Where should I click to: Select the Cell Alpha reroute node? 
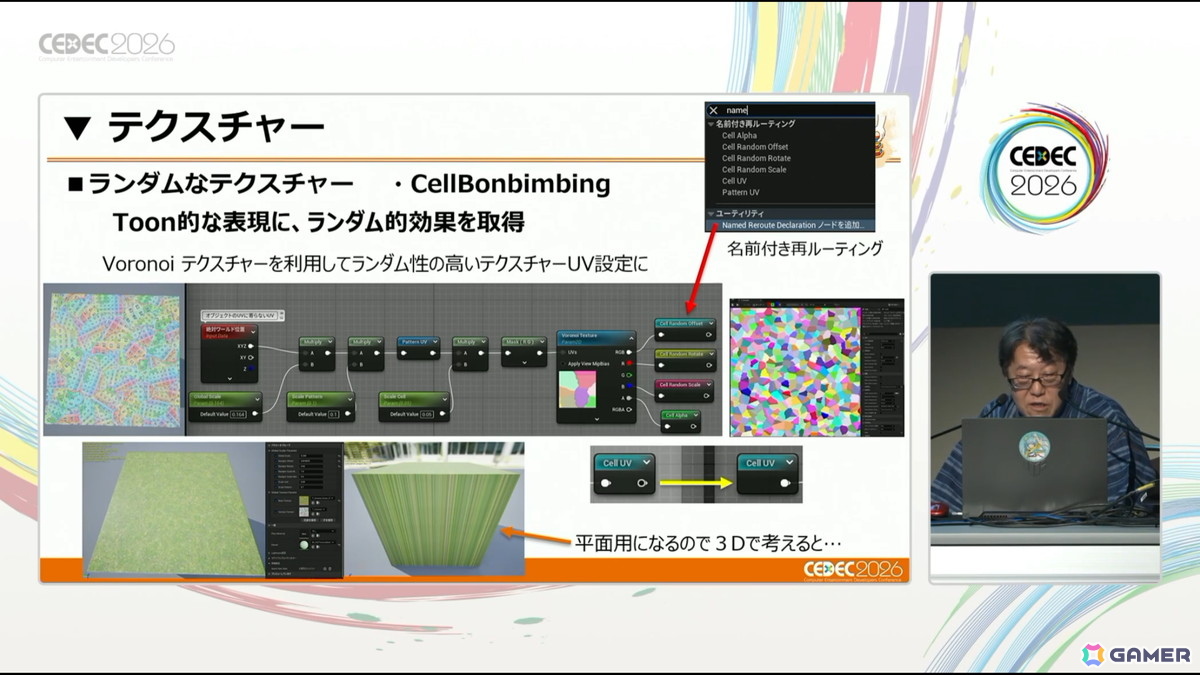681,421
